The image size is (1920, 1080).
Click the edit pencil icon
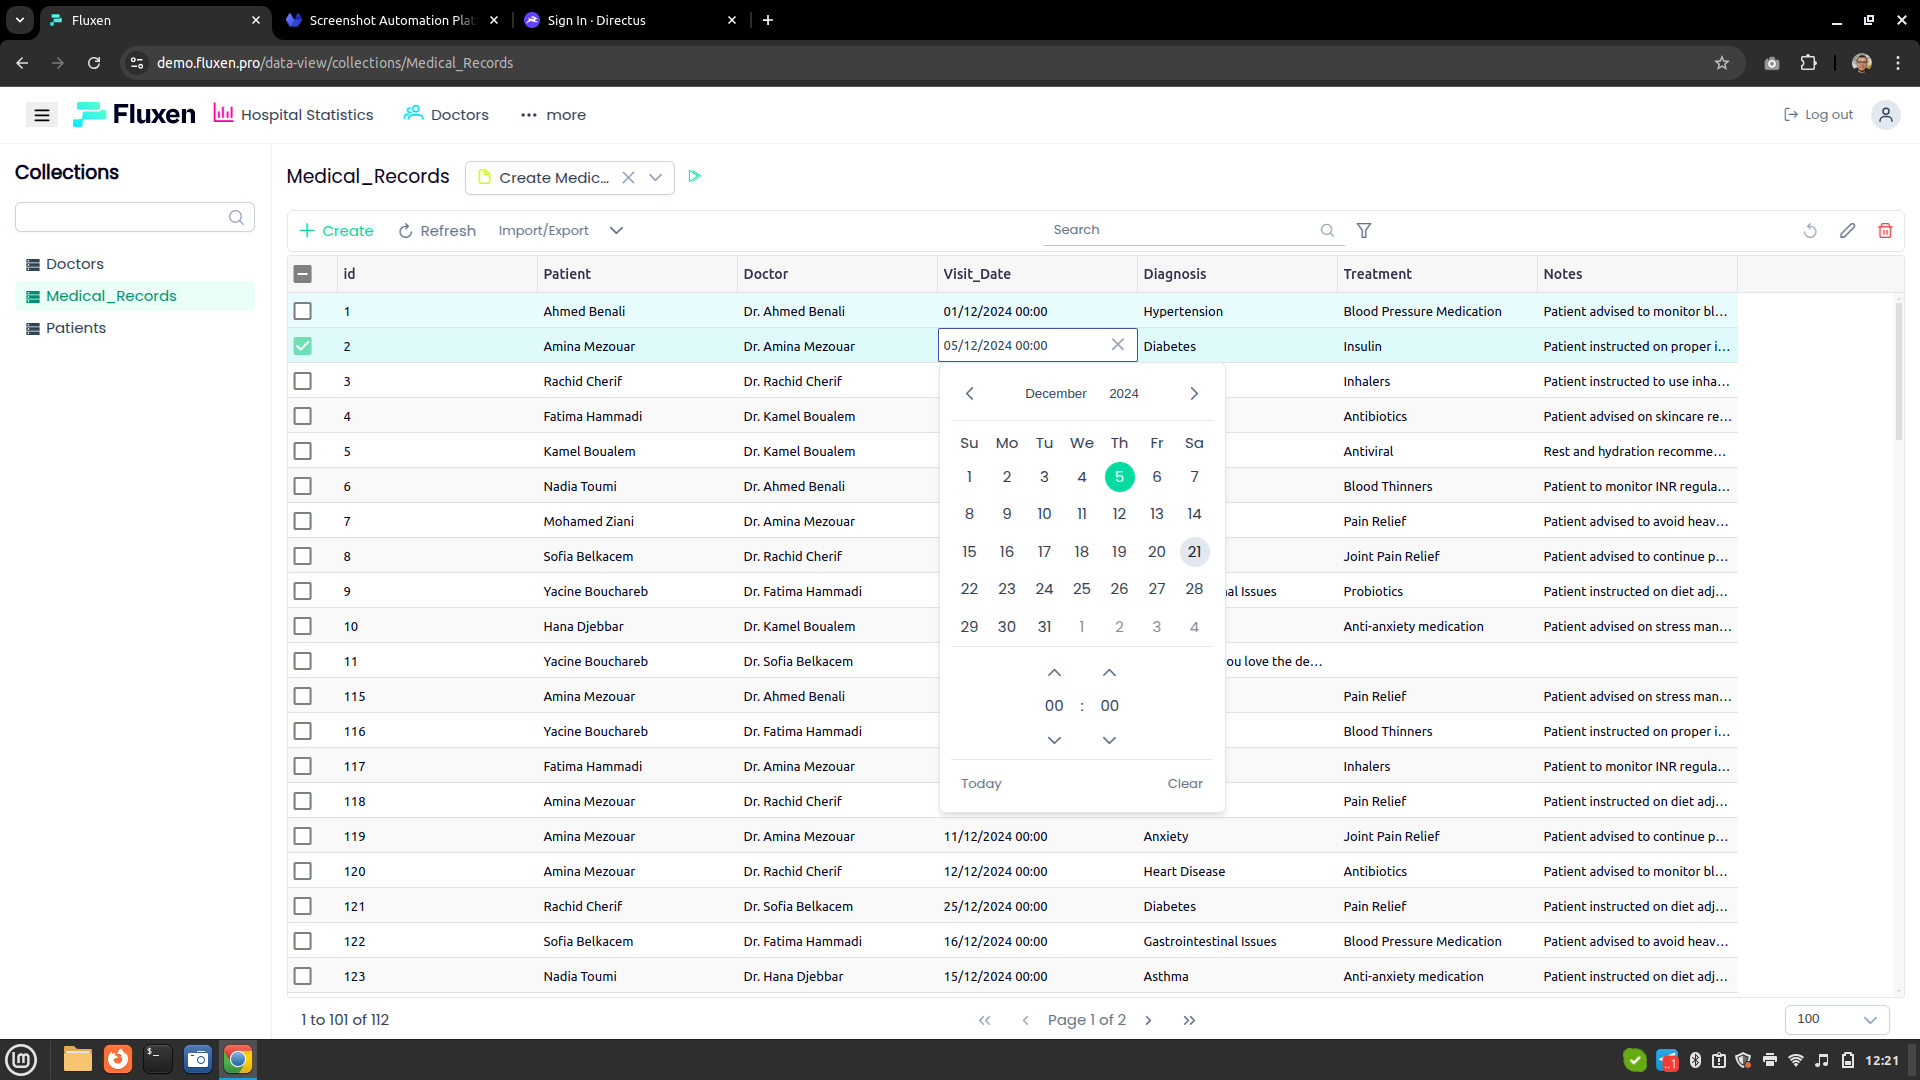coord(1847,231)
